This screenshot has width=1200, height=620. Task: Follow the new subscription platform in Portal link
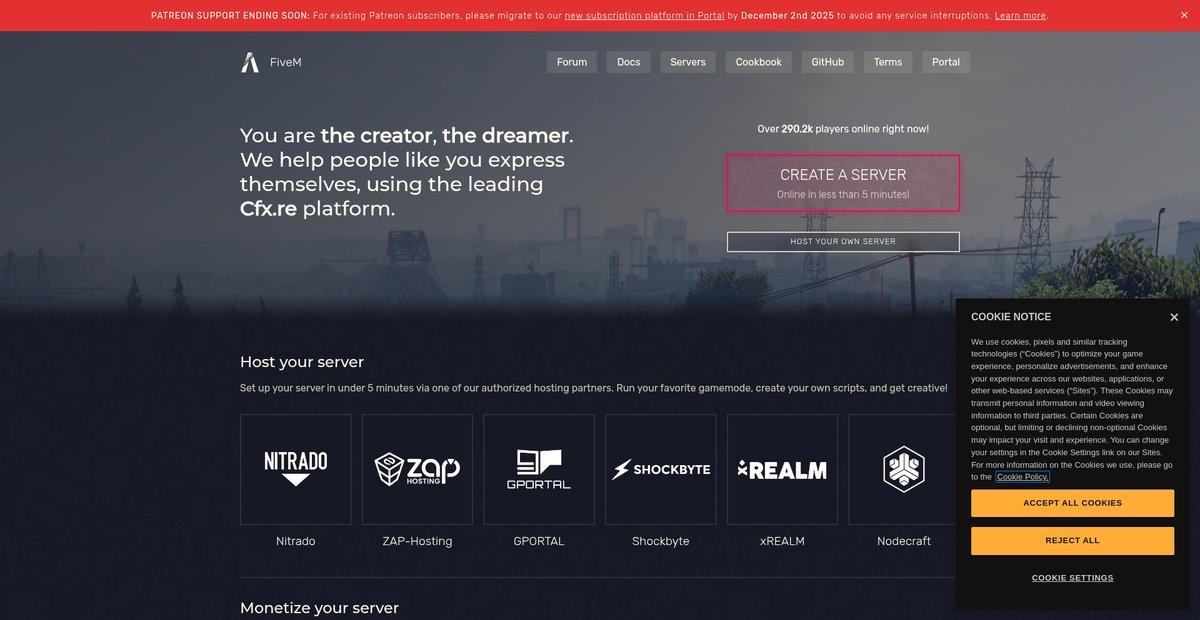click(644, 16)
